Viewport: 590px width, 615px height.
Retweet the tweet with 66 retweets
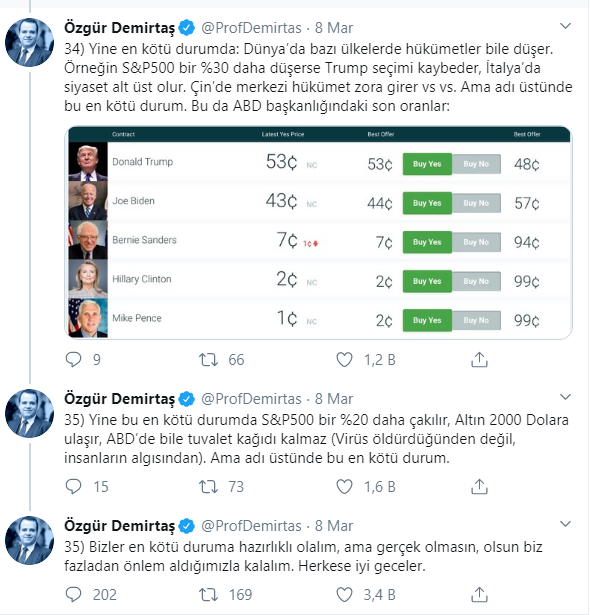tap(208, 359)
